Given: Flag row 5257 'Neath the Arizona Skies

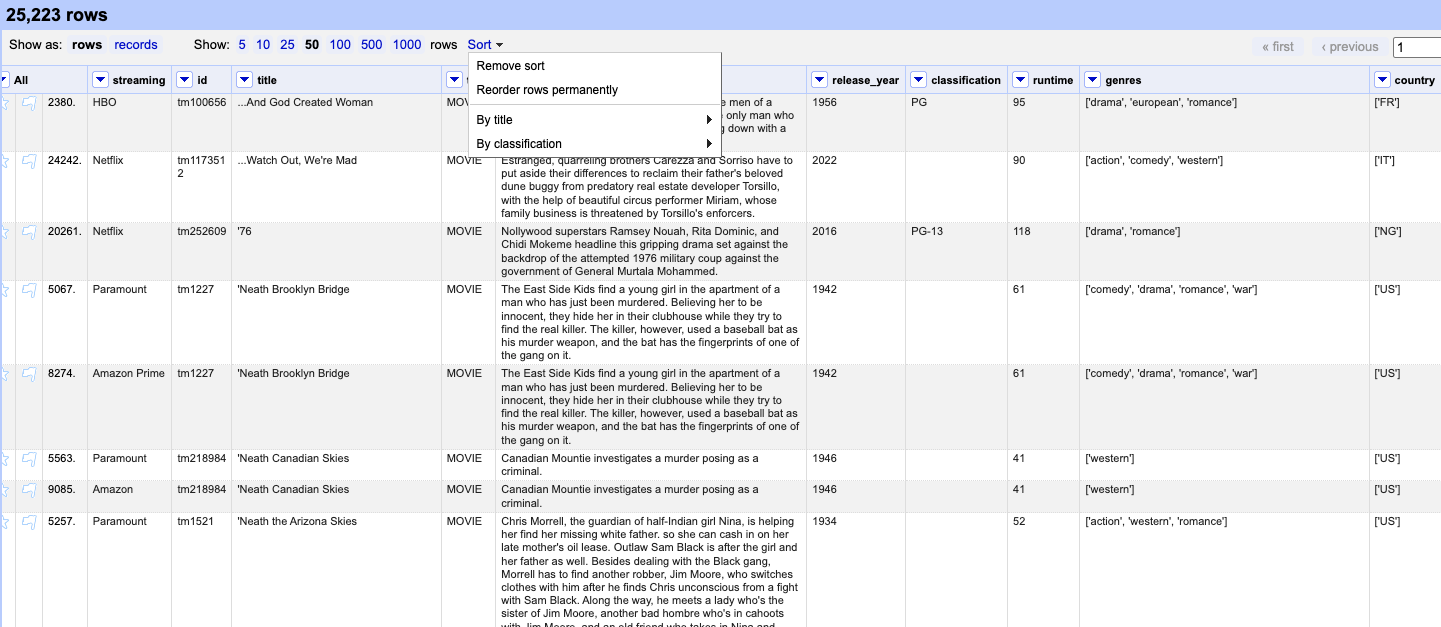Looking at the screenshot, I should tap(29, 522).
